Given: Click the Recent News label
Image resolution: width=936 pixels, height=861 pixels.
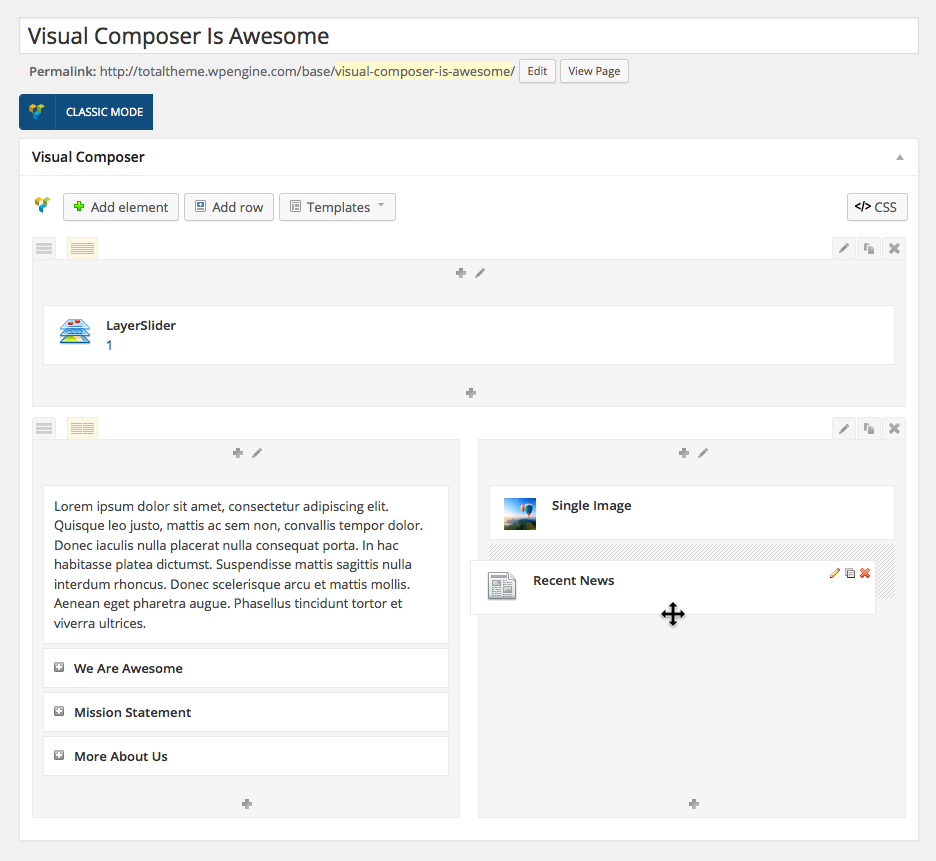Looking at the screenshot, I should click(574, 580).
